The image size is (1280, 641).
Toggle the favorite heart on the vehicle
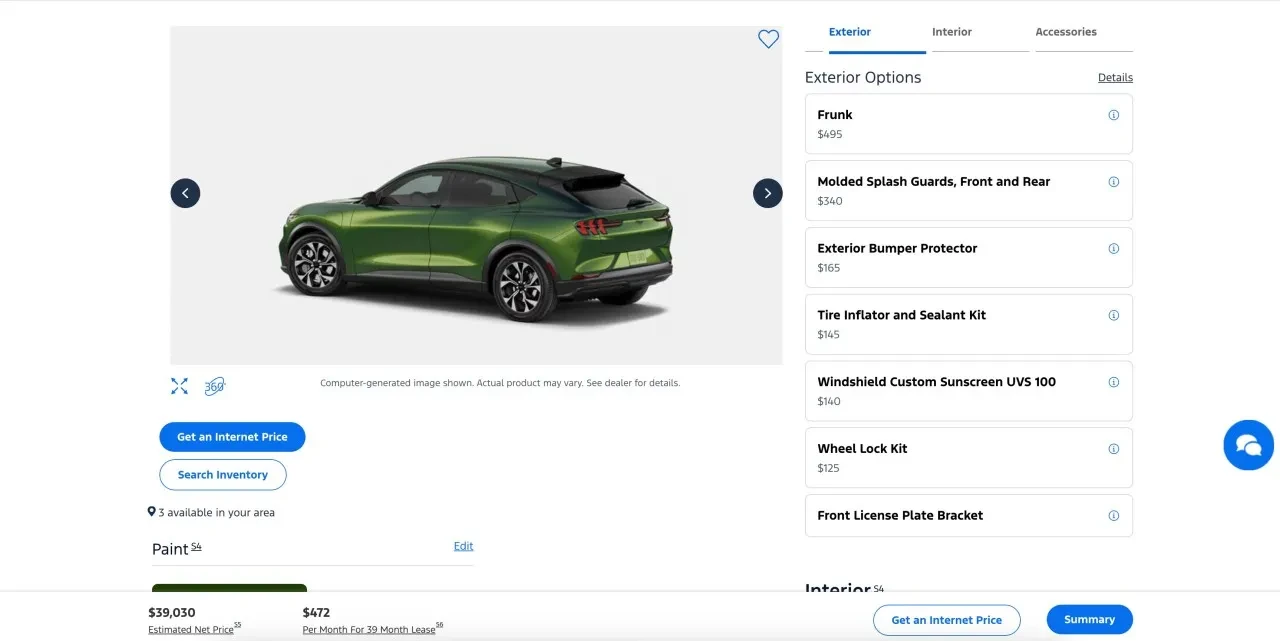click(768, 38)
